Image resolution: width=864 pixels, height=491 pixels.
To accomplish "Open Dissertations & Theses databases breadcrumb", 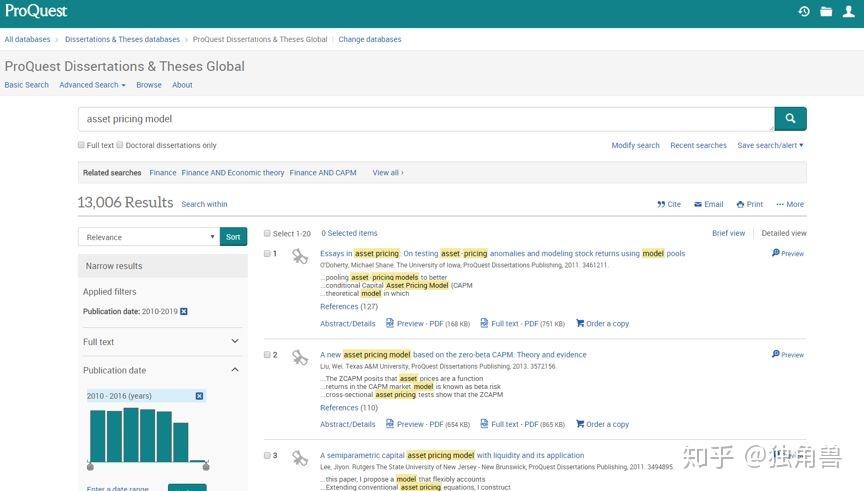I will (122, 40).
